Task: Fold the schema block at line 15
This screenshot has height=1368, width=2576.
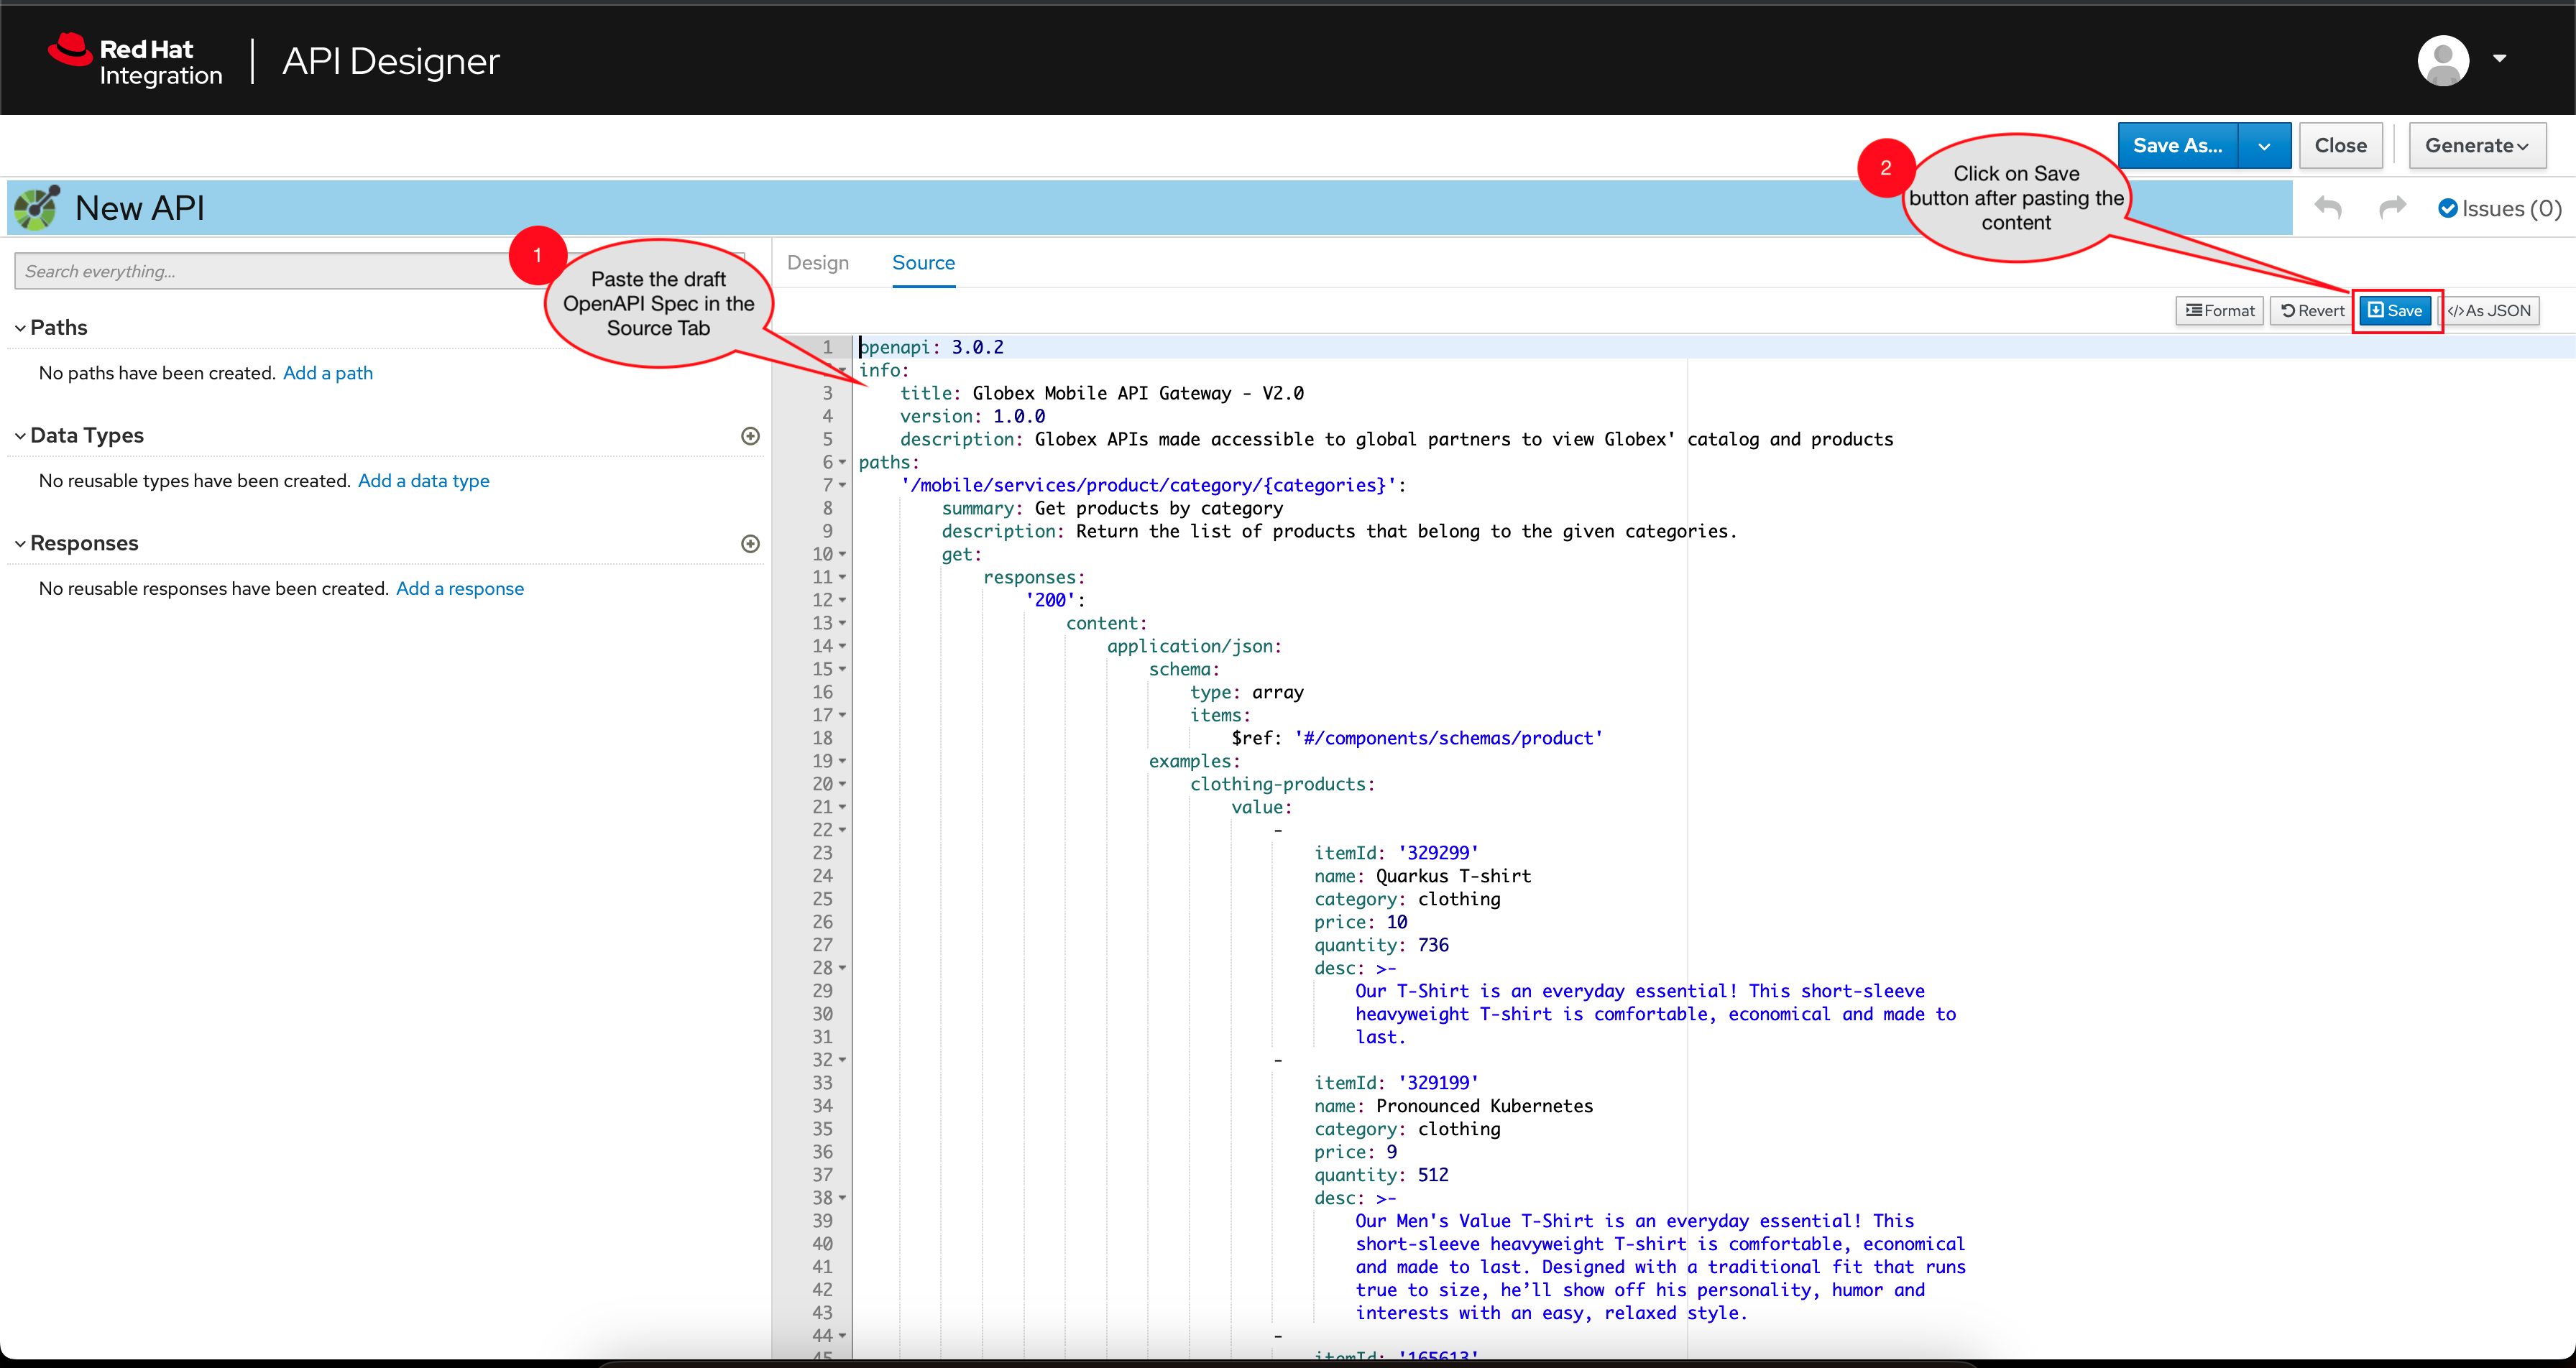Action: coord(842,669)
